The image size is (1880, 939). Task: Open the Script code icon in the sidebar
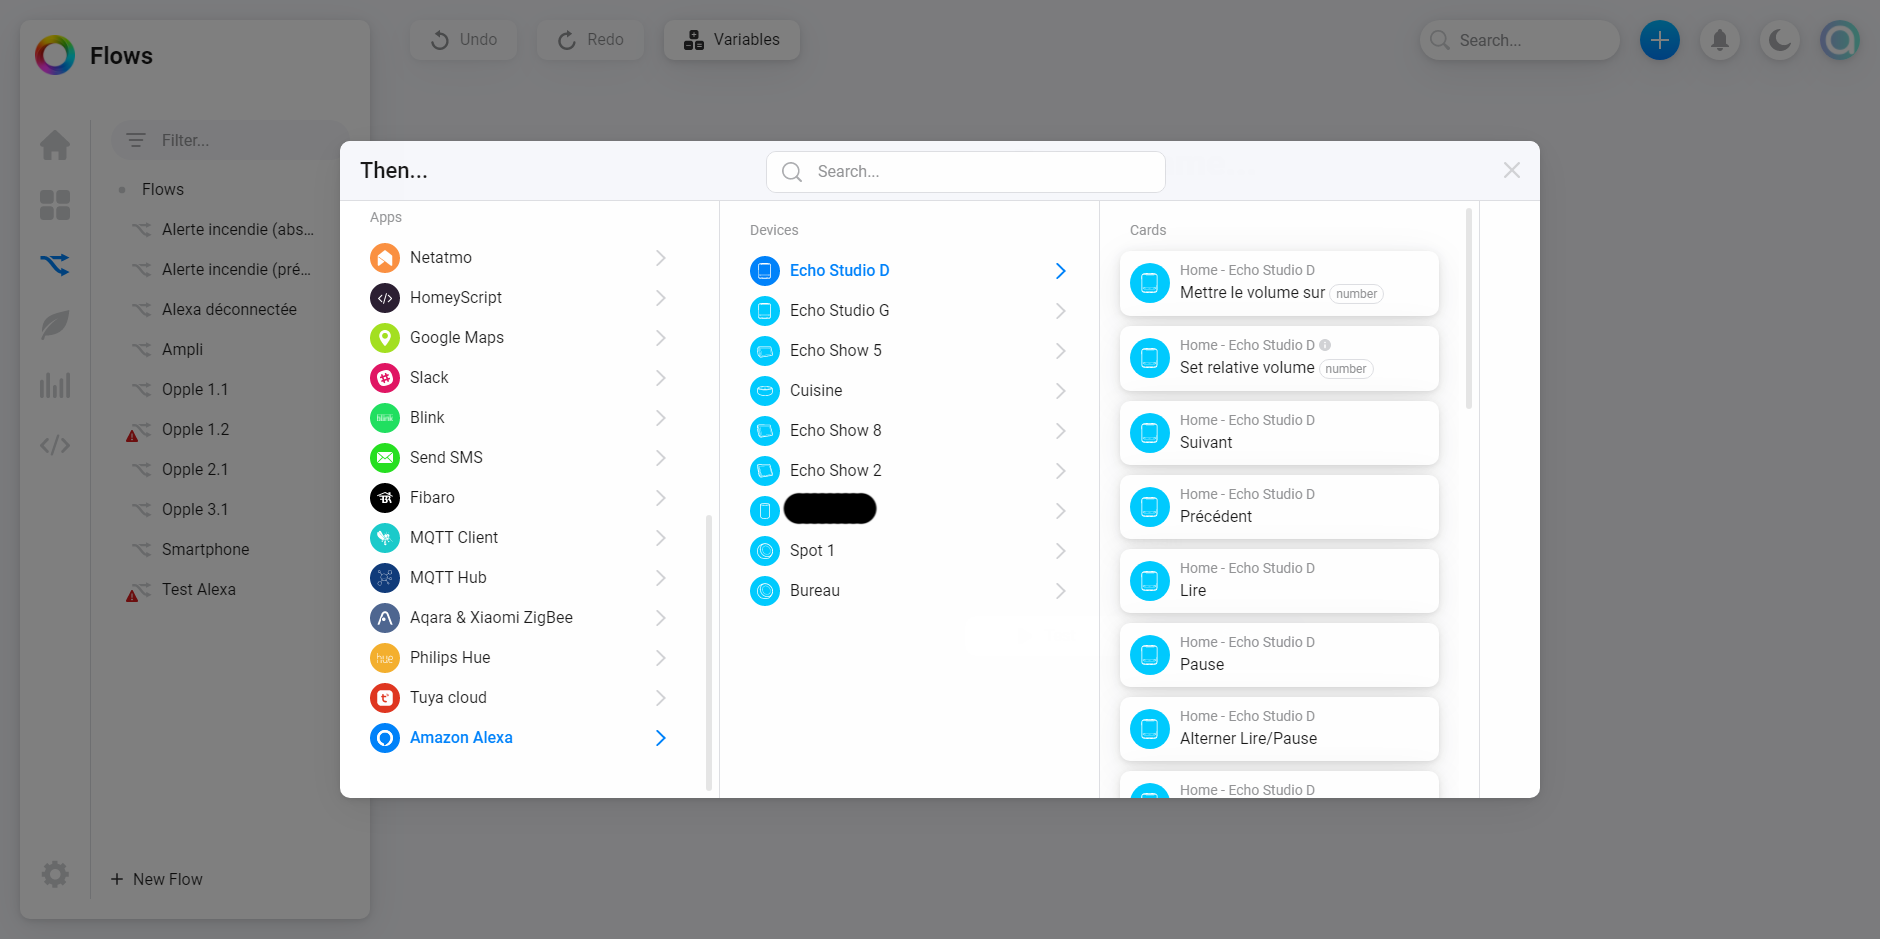pos(55,445)
